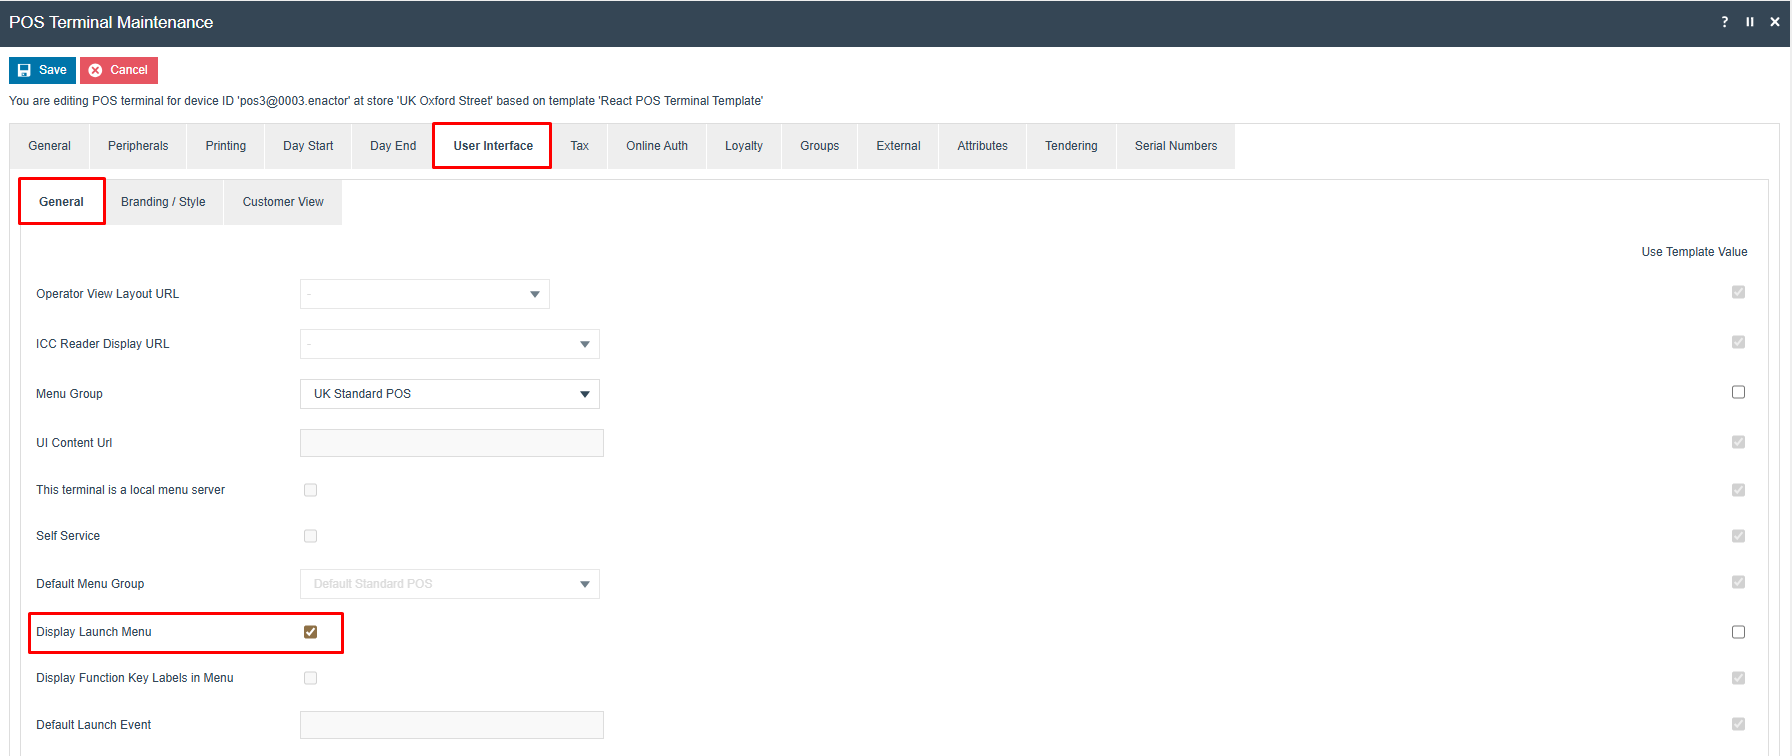The width and height of the screenshot is (1792, 756).
Task: Open the Branding / Style sub-tab
Action: [163, 202]
